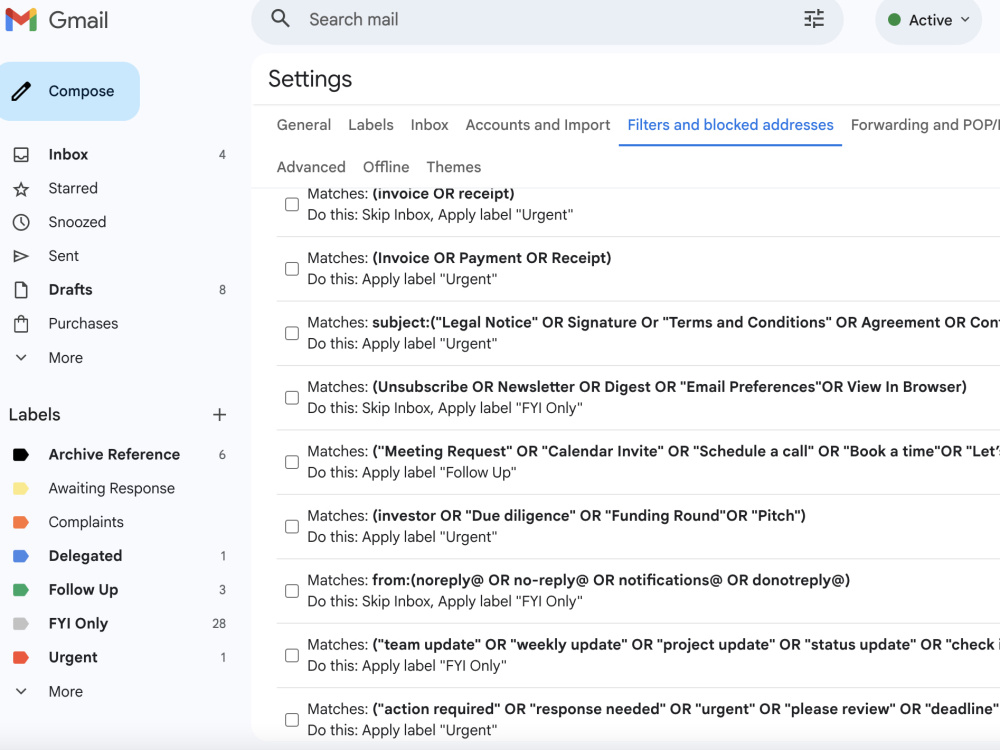1000x750 pixels.
Task: Tick the investor Due diligence filter checkbox
Action: coord(291,526)
